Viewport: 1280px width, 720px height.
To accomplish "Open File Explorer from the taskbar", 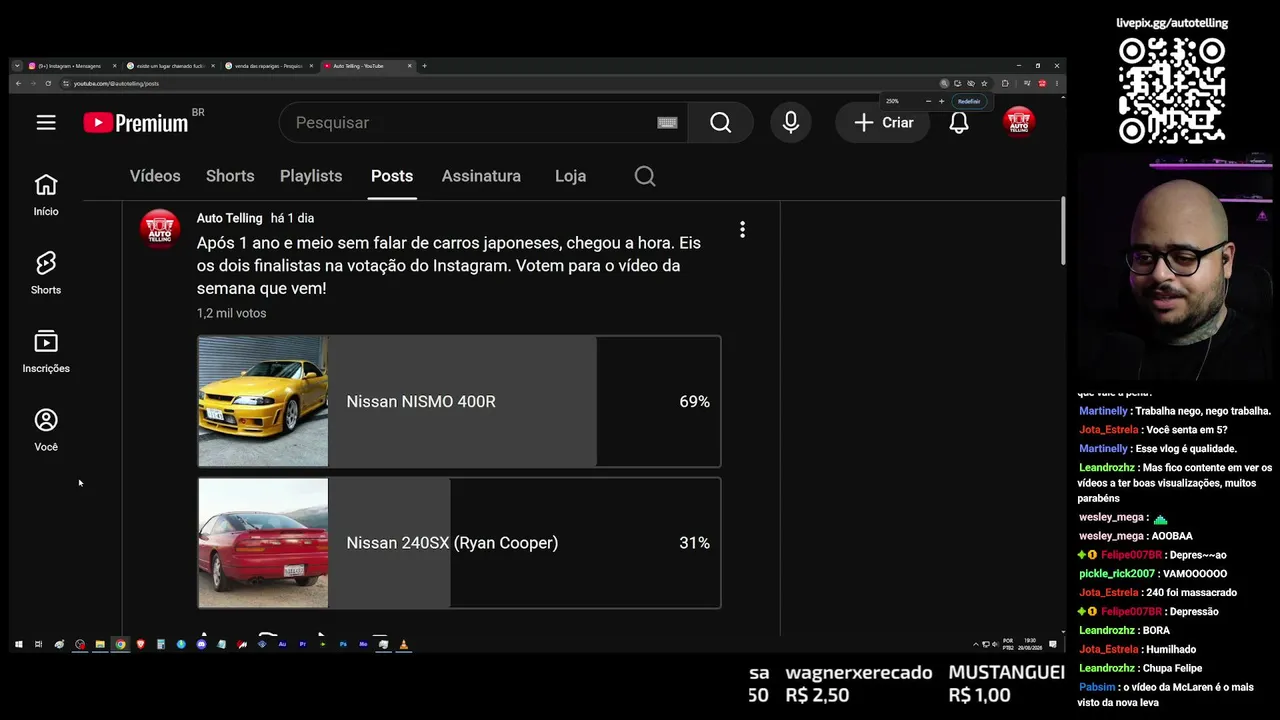I will coord(100,645).
